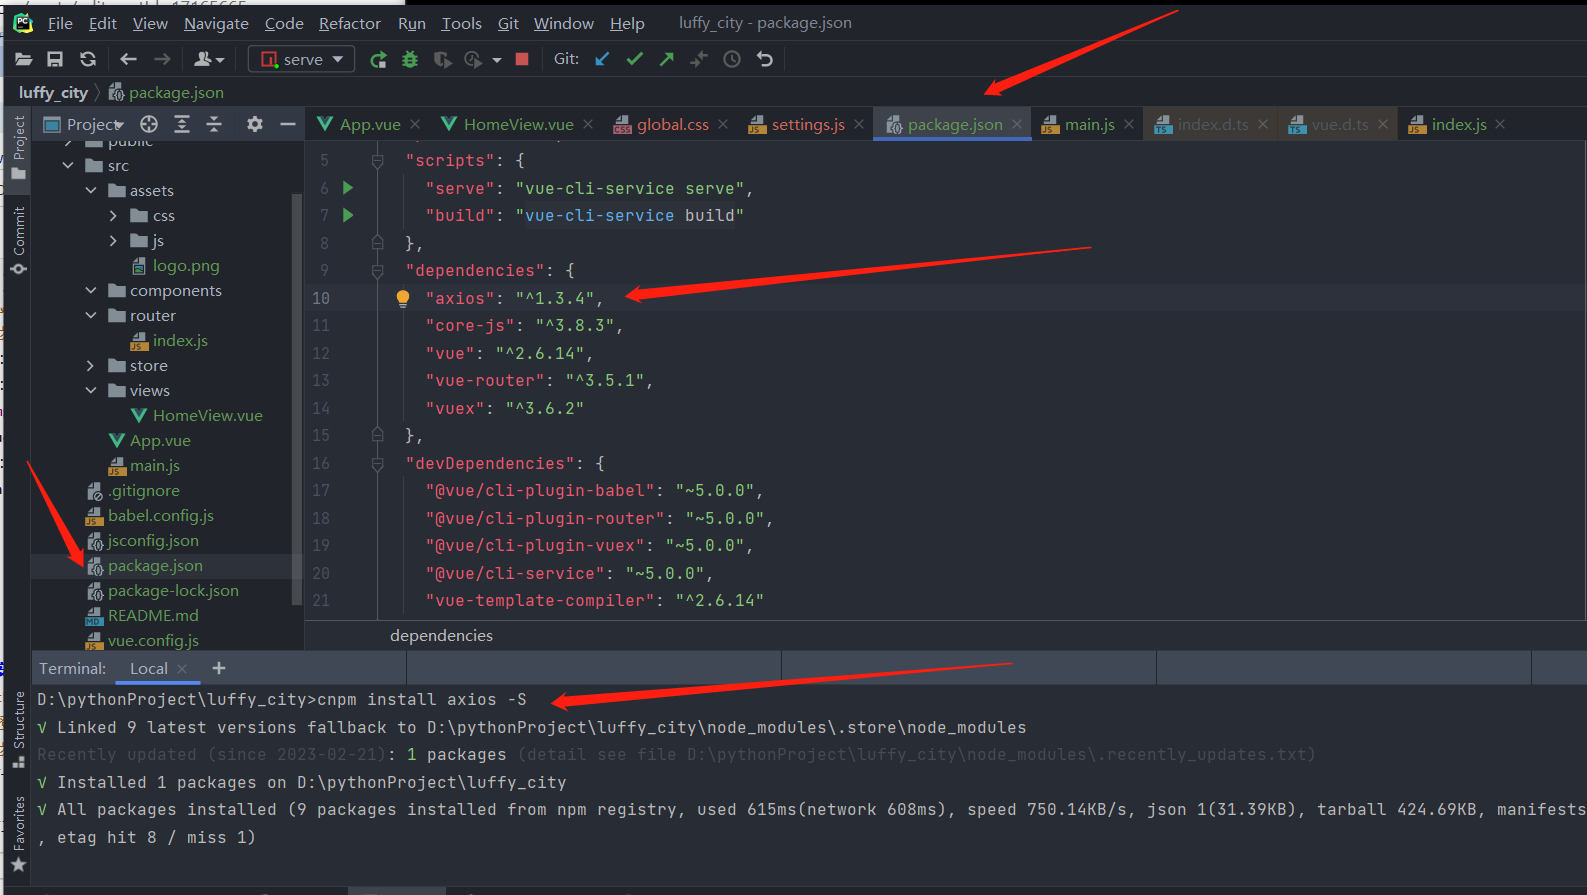This screenshot has width=1587, height=895.
Task: Click the Reload from Disk icon
Action: (x=88, y=60)
